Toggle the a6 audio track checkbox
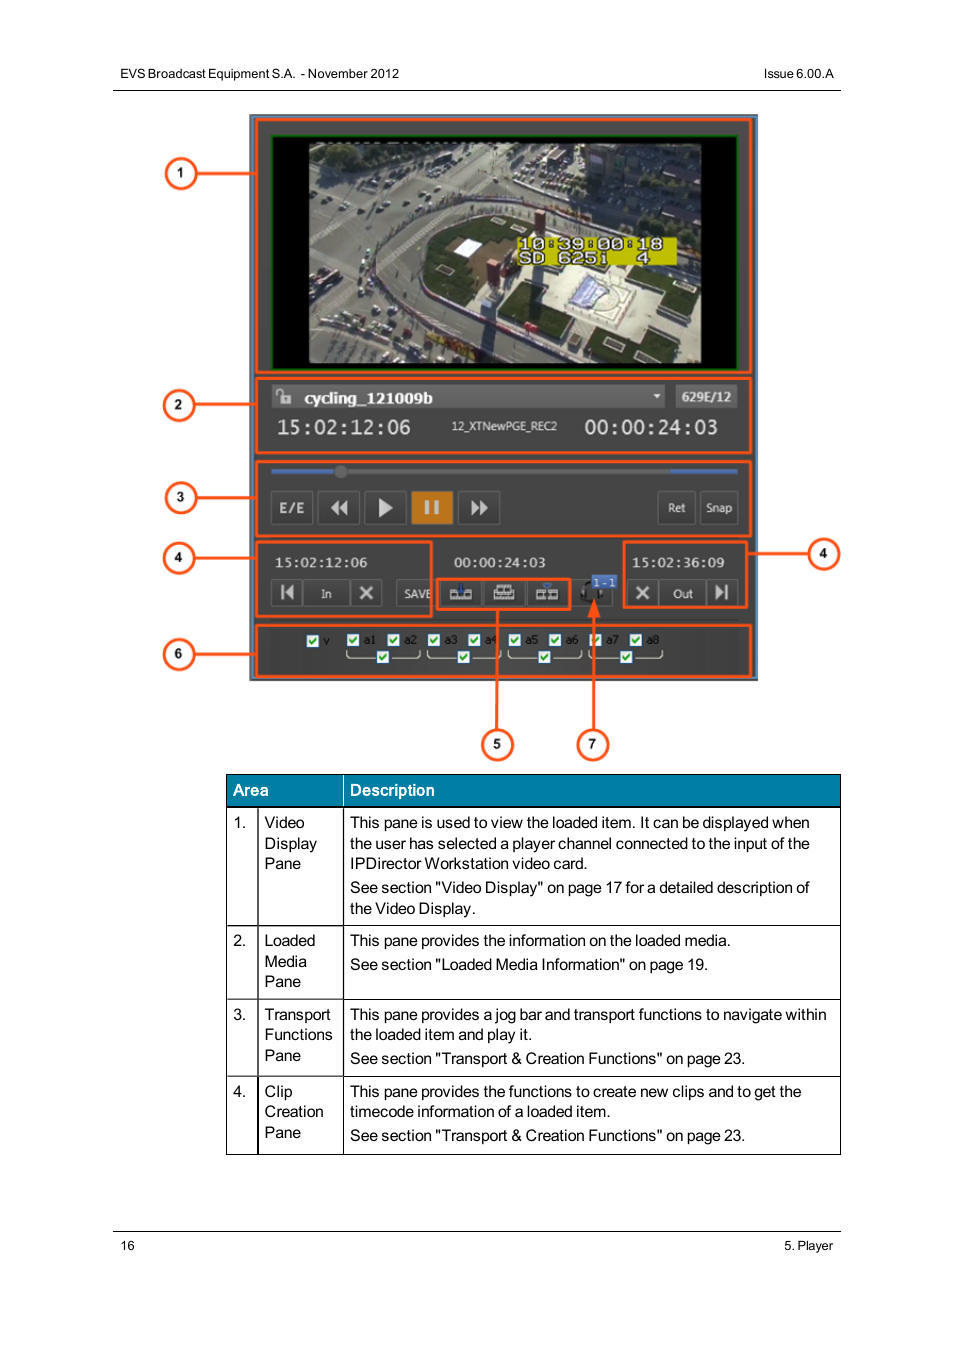 point(555,640)
